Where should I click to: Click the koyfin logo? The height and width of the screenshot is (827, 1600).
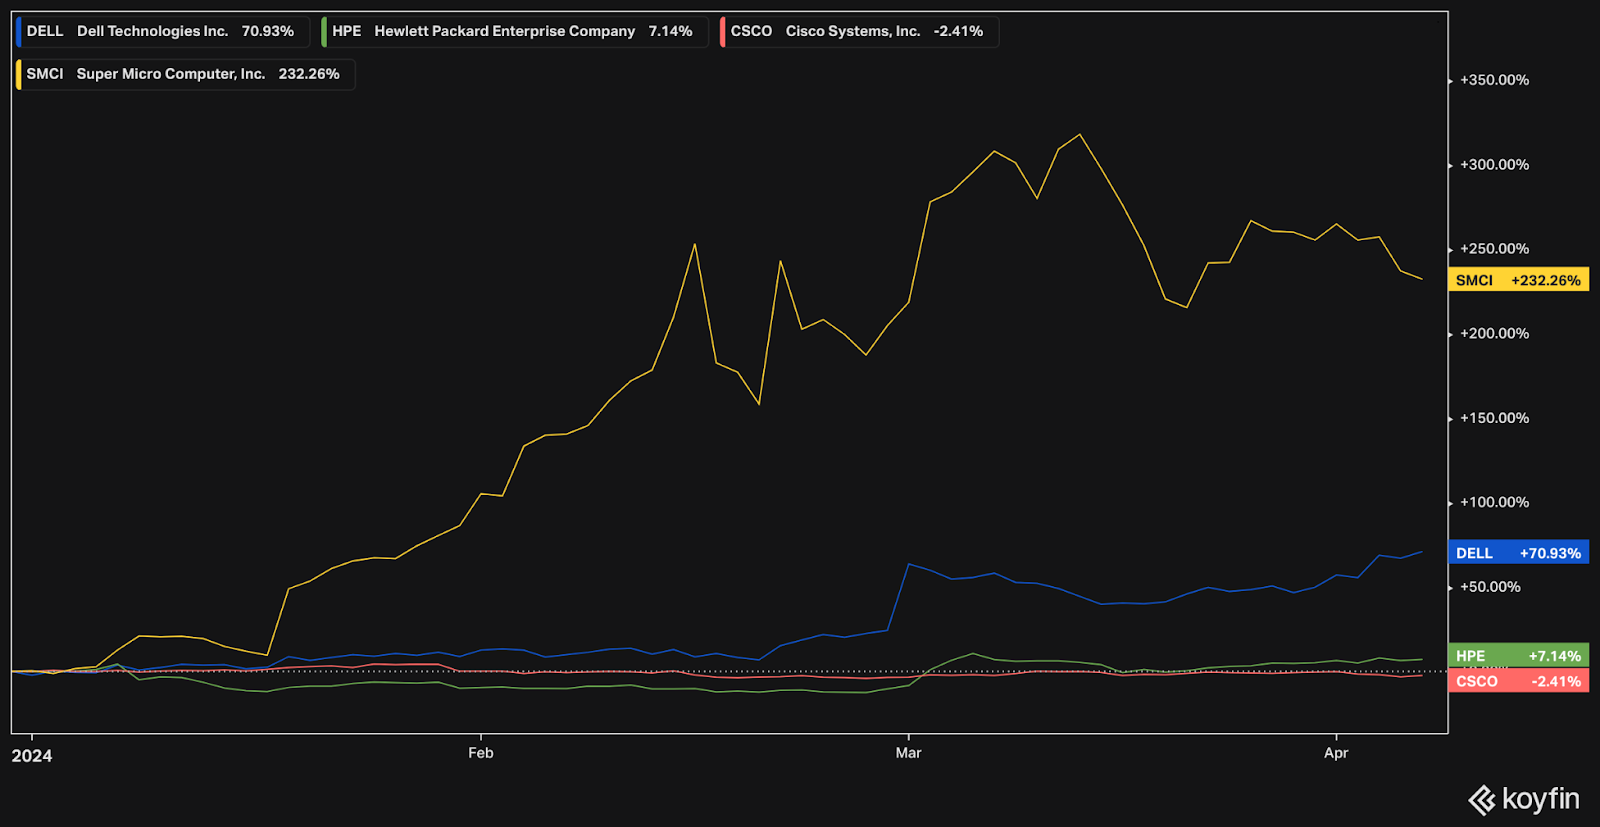point(1524,800)
